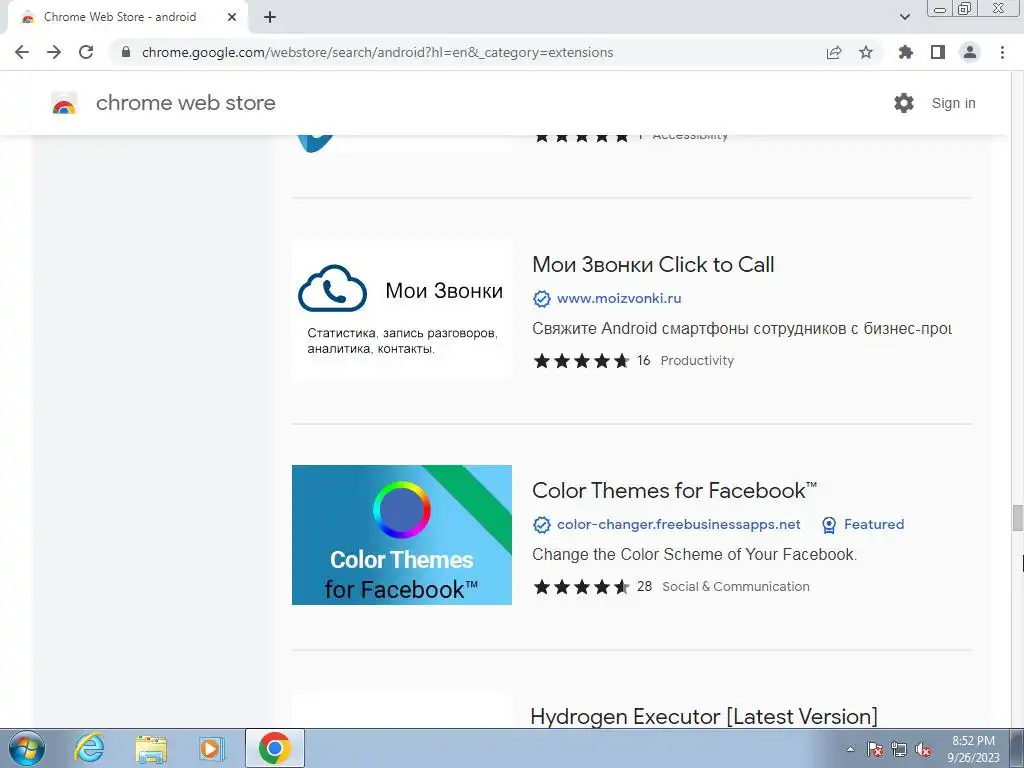Click verified badge beside color-changer.freebusinessapps.net
Image resolution: width=1024 pixels, height=768 pixels.
coord(541,524)
